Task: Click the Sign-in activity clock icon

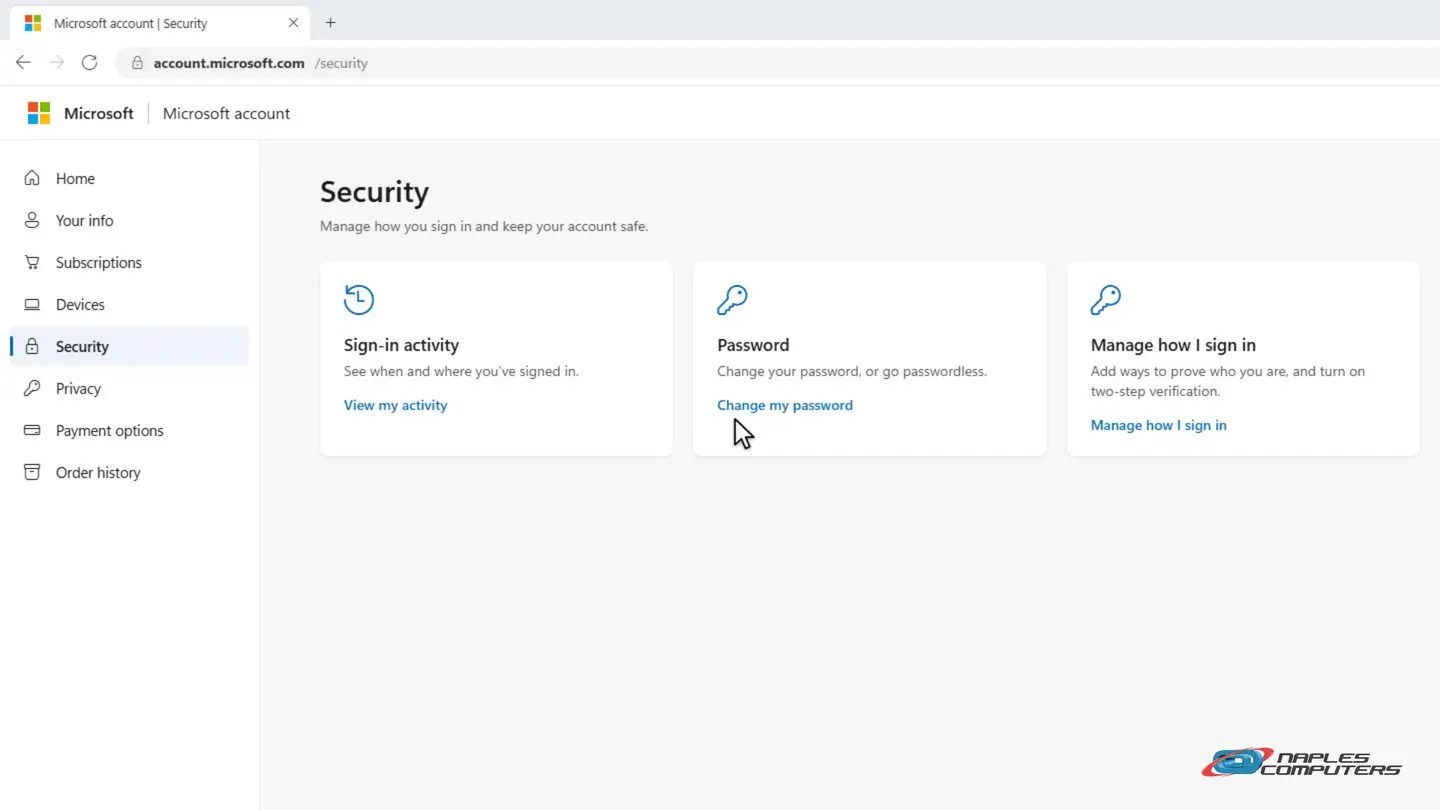Action: 358,299
